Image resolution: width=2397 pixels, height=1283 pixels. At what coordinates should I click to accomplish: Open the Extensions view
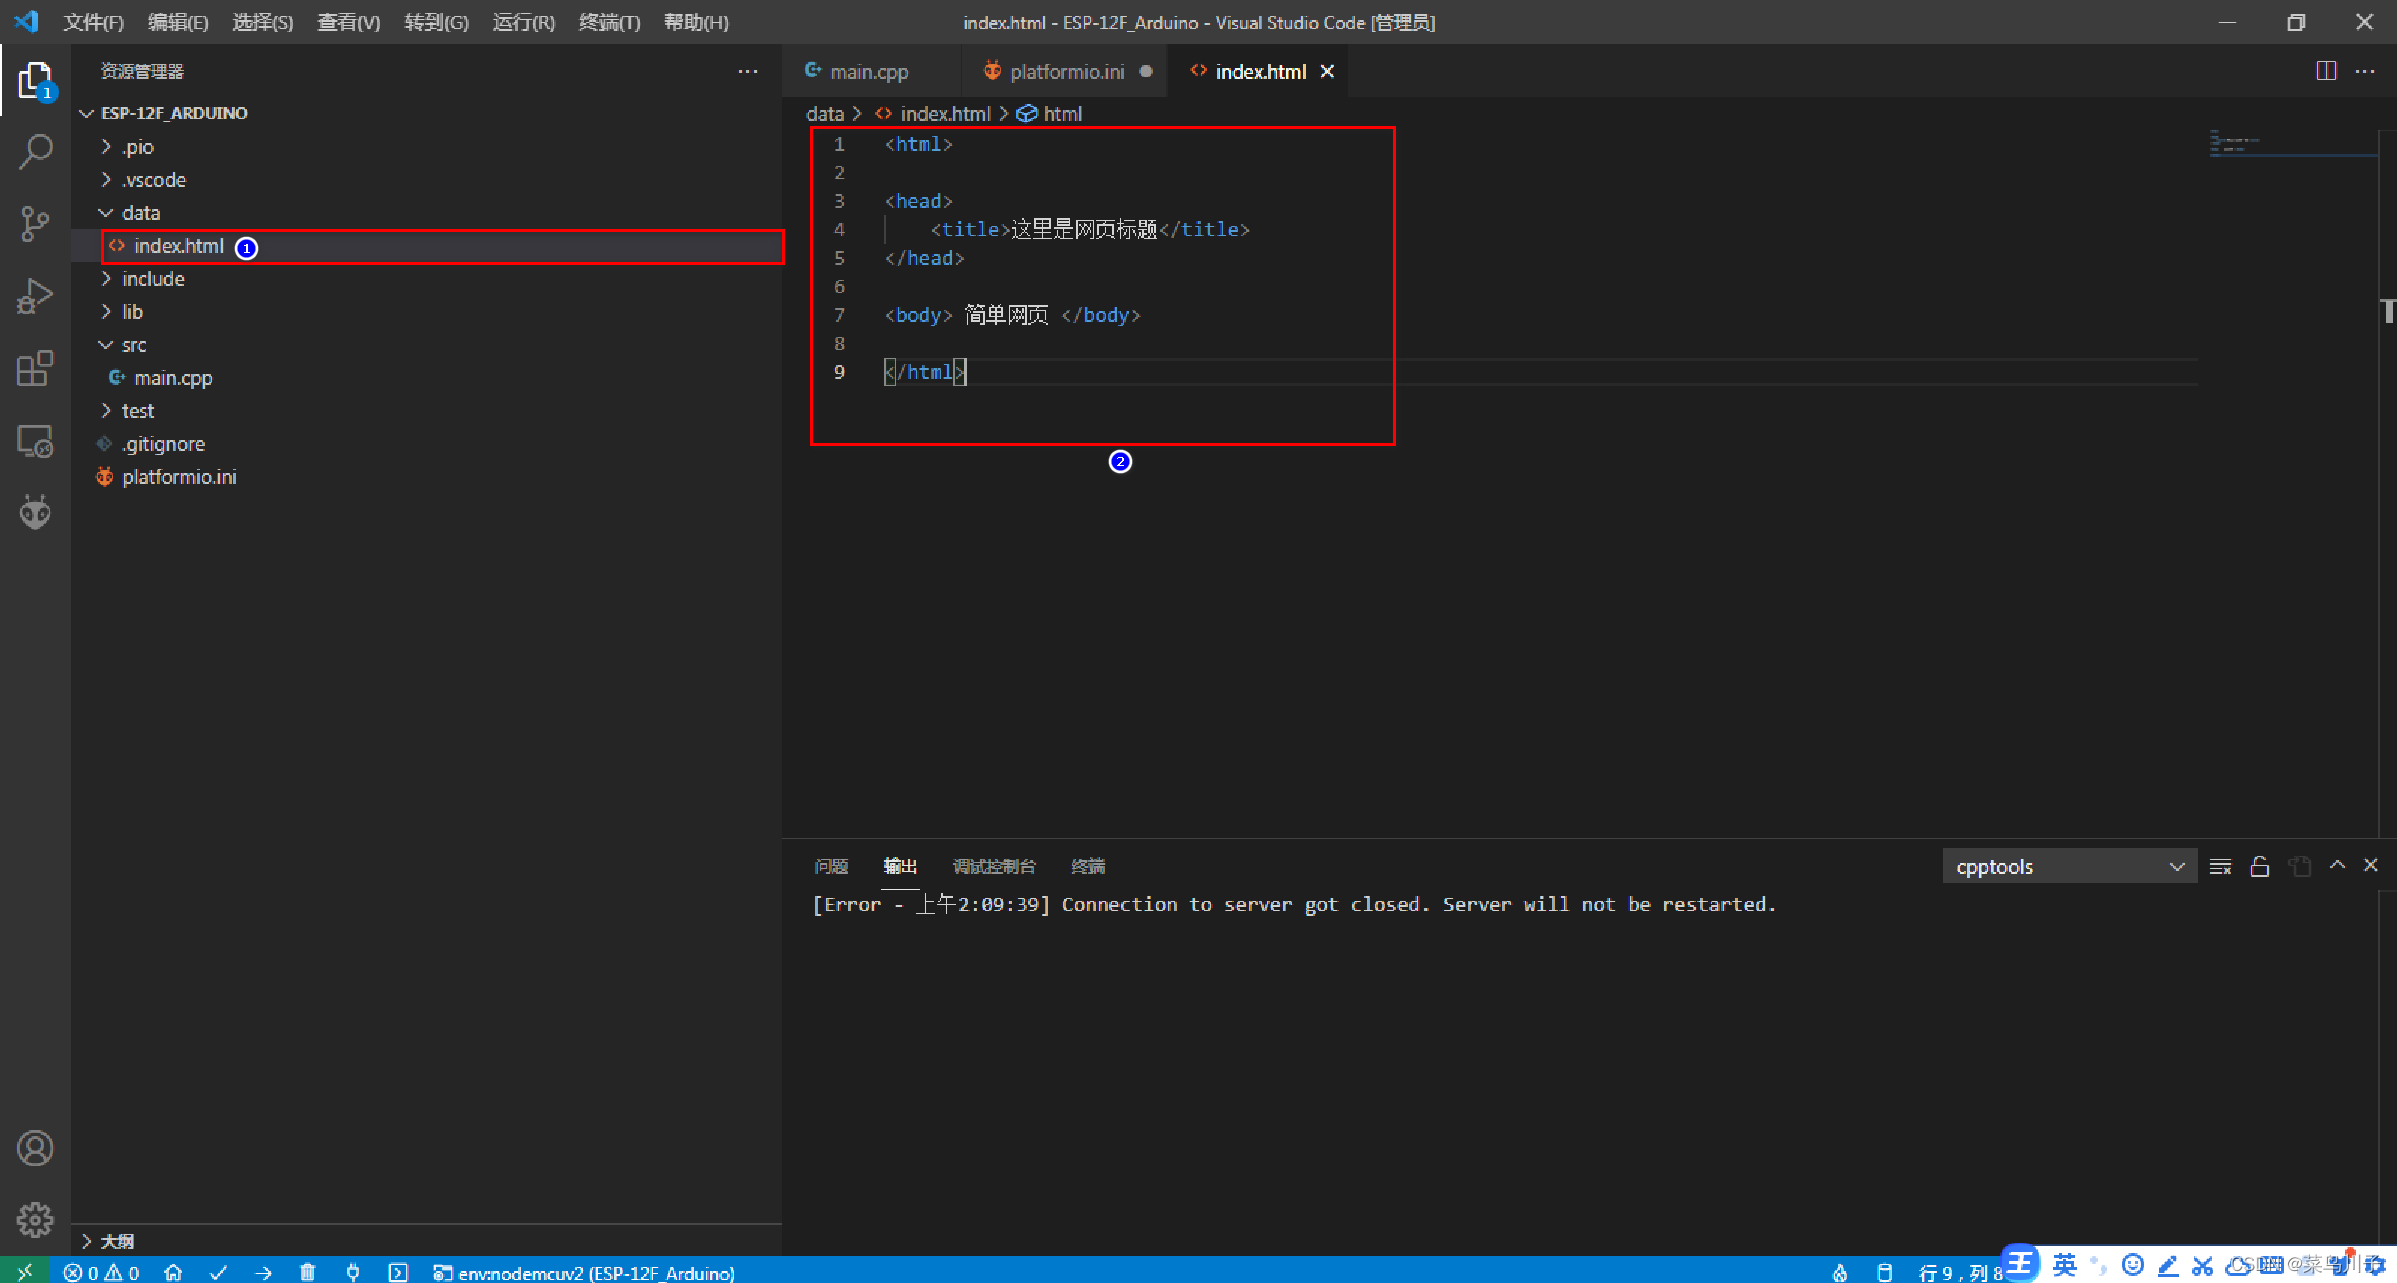click(x=35, y=368)
